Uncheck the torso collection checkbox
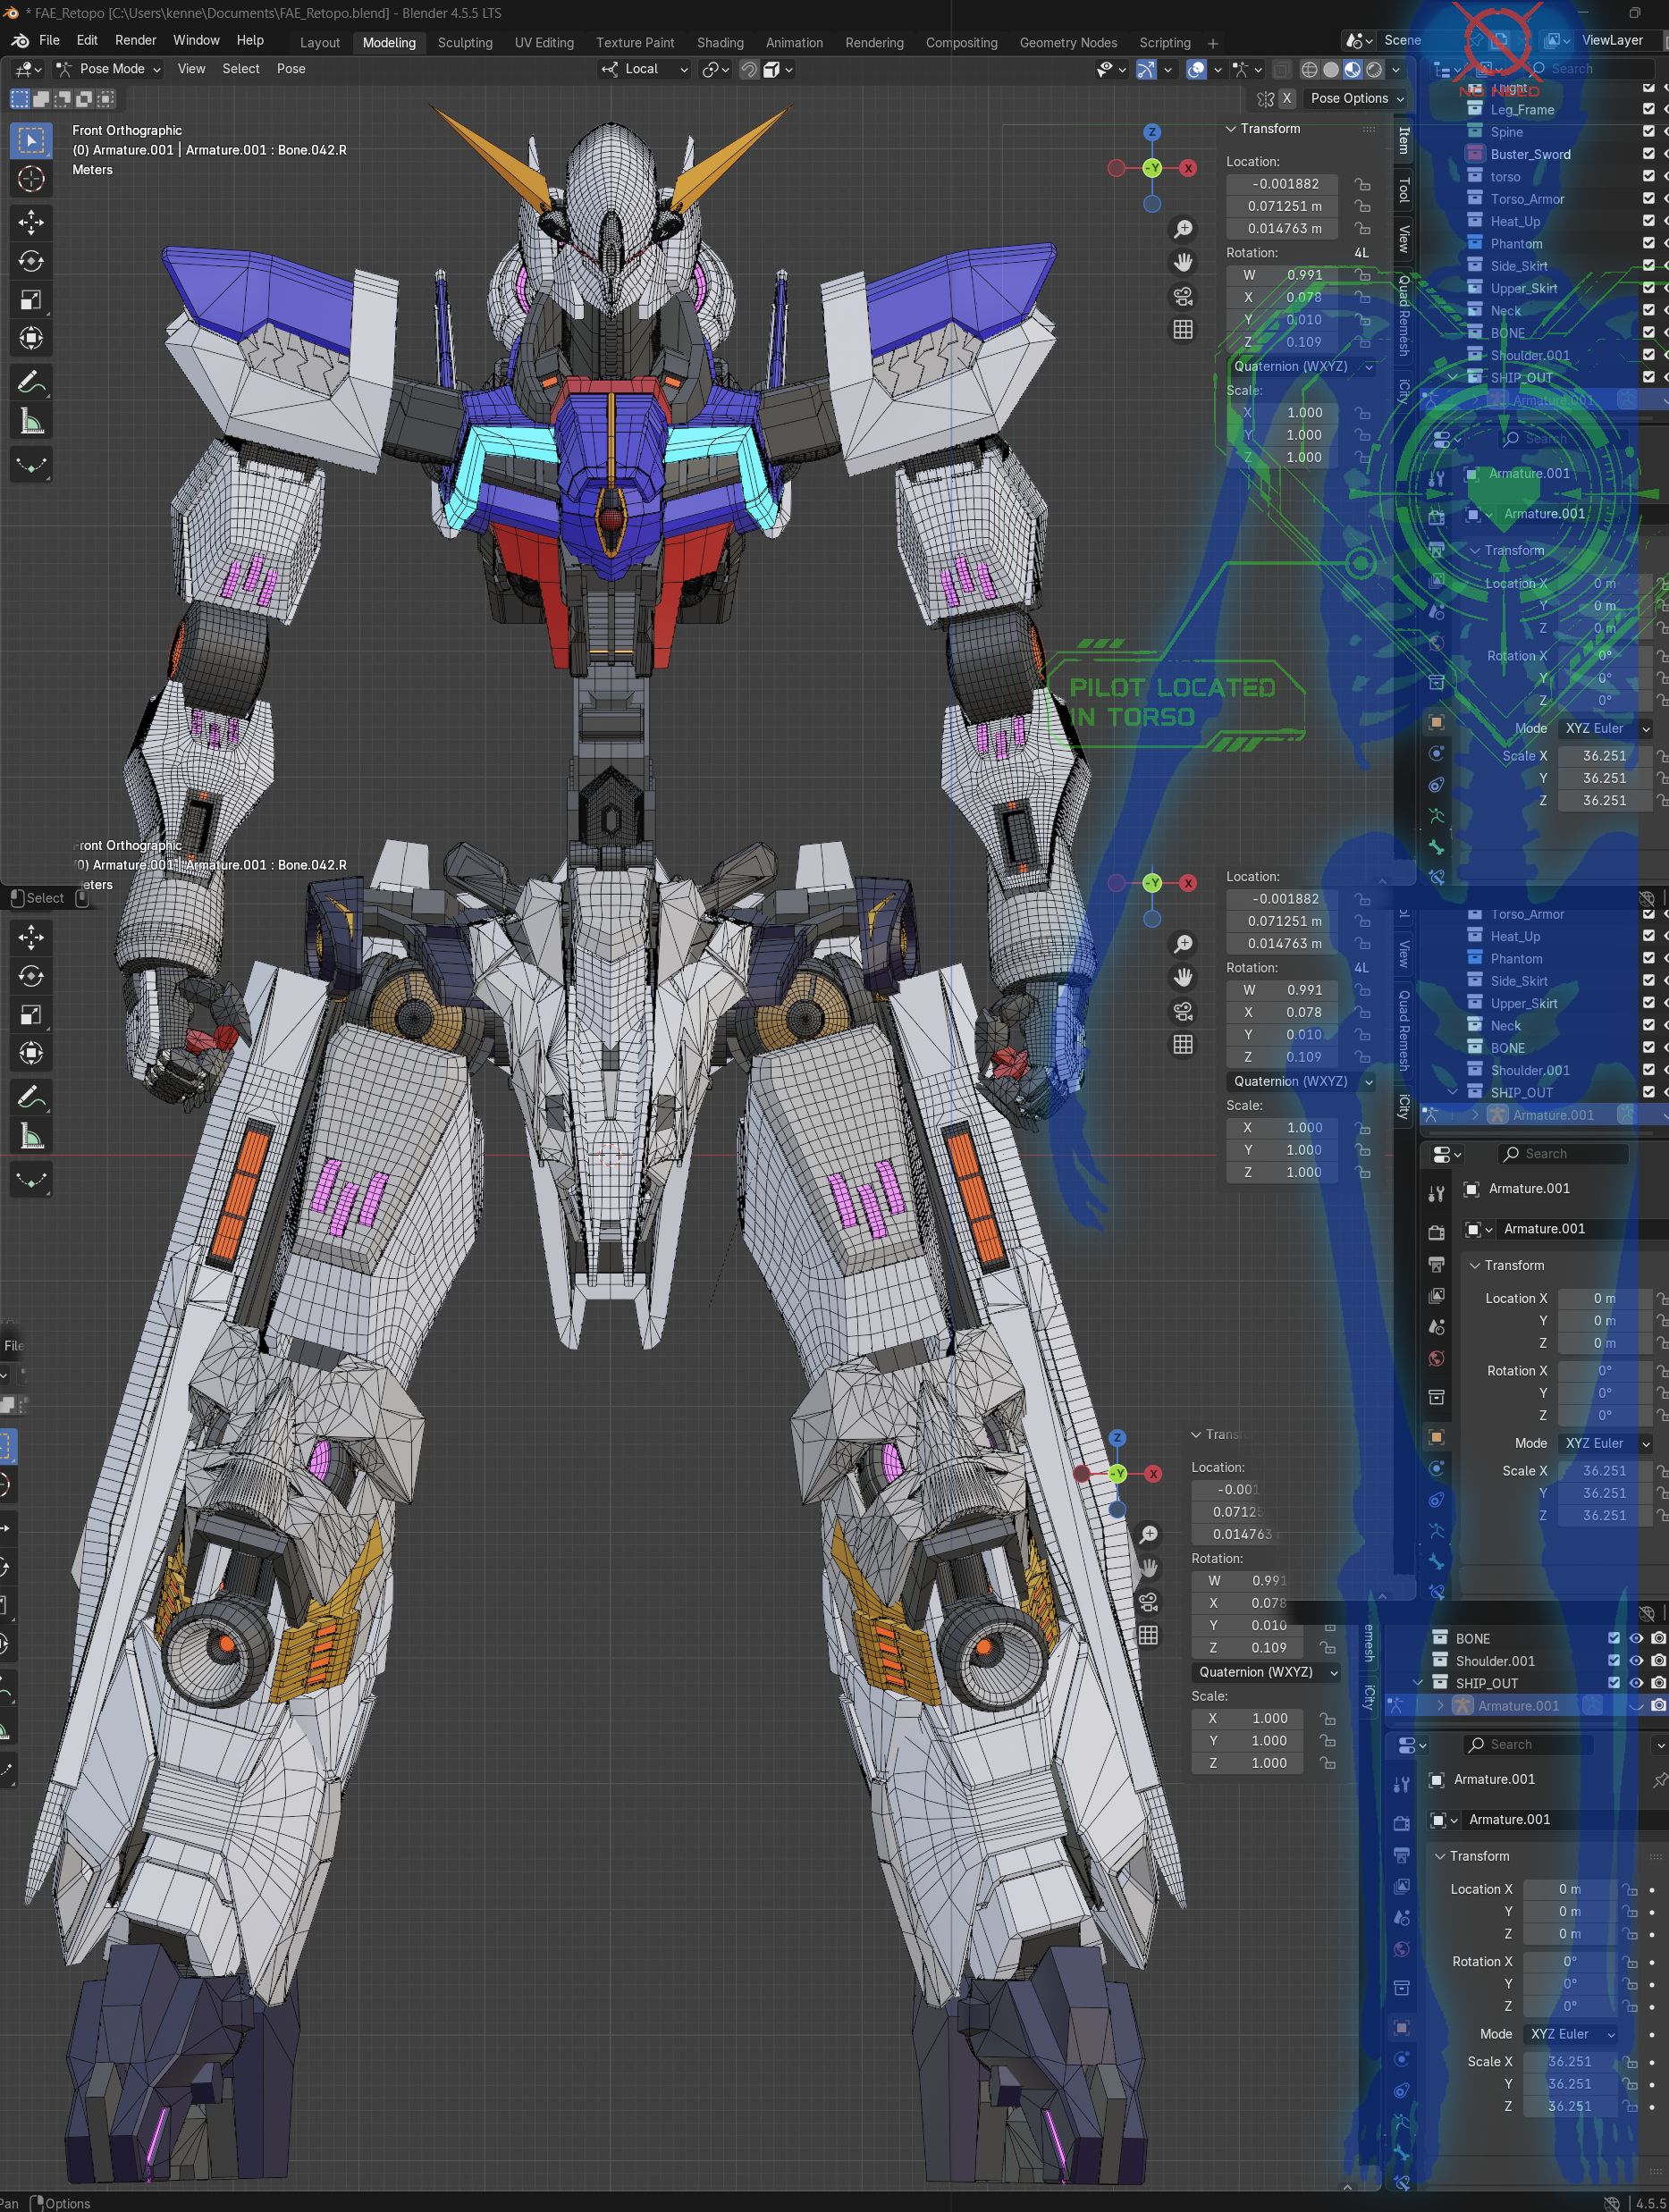 [x=1648, y=176]
